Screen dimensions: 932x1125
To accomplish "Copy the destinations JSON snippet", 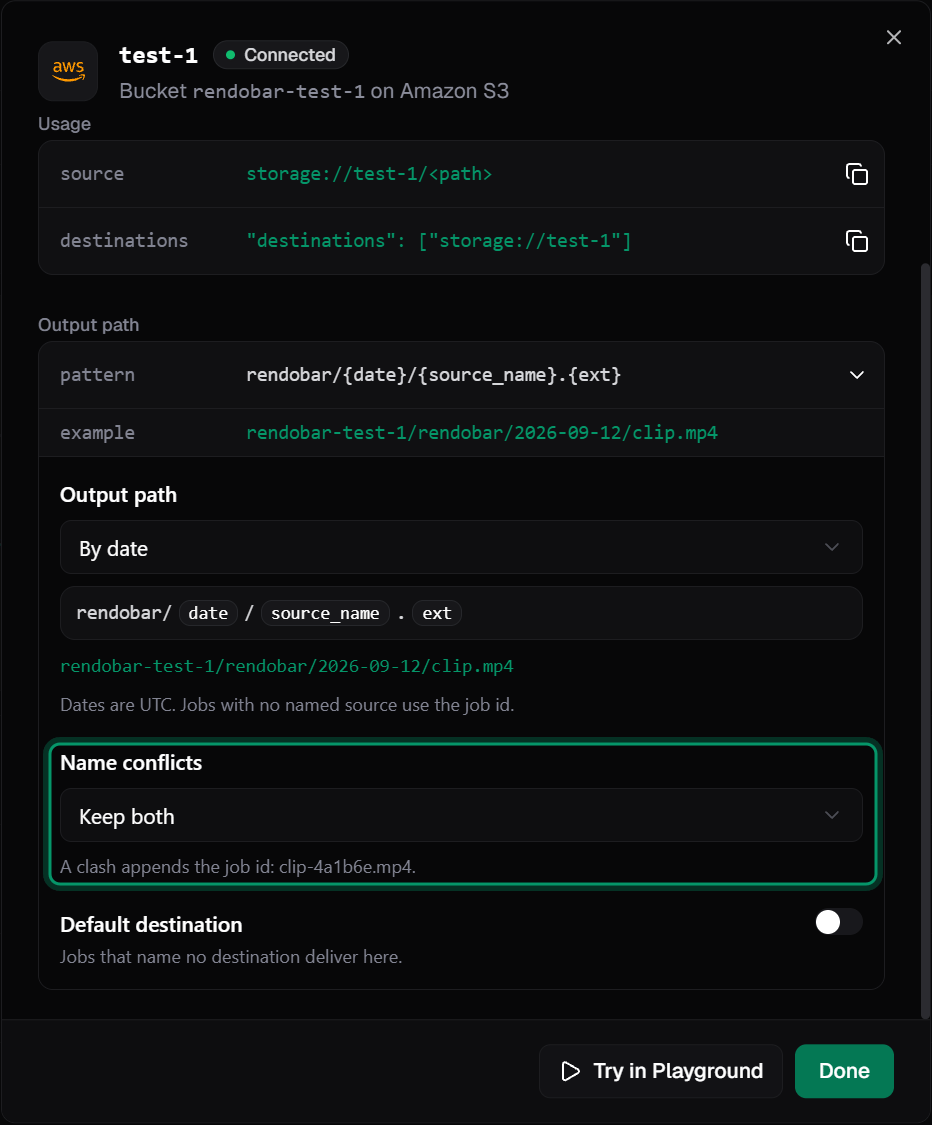I will [x=857, y=241].
